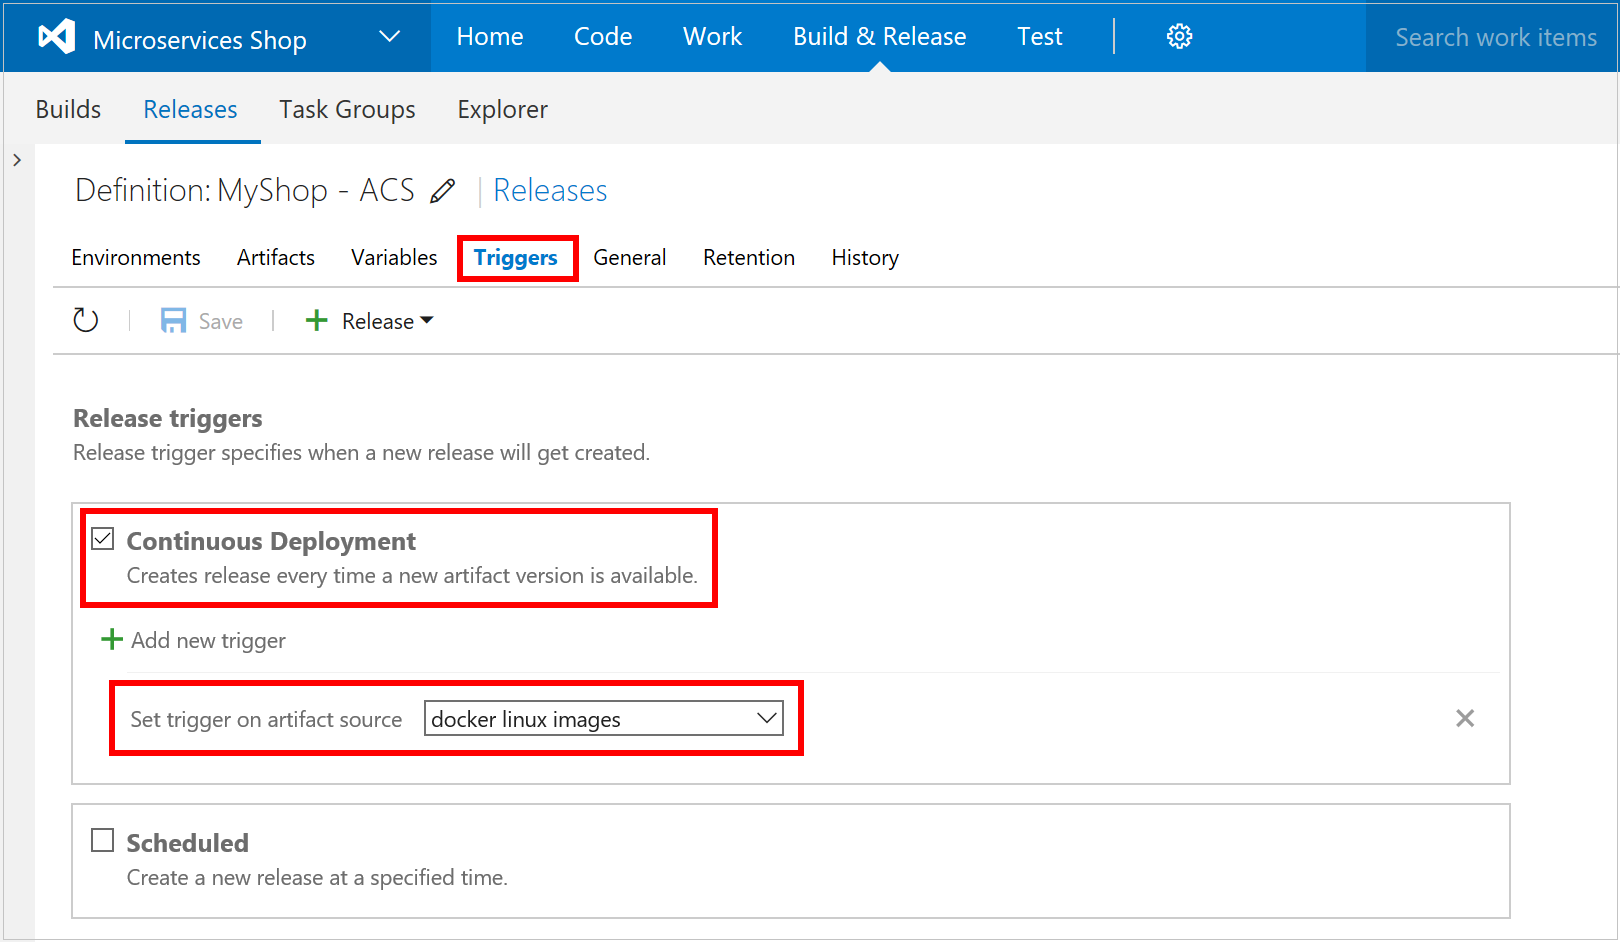
Task: Click Add new trigger
Action: (207, 639)
